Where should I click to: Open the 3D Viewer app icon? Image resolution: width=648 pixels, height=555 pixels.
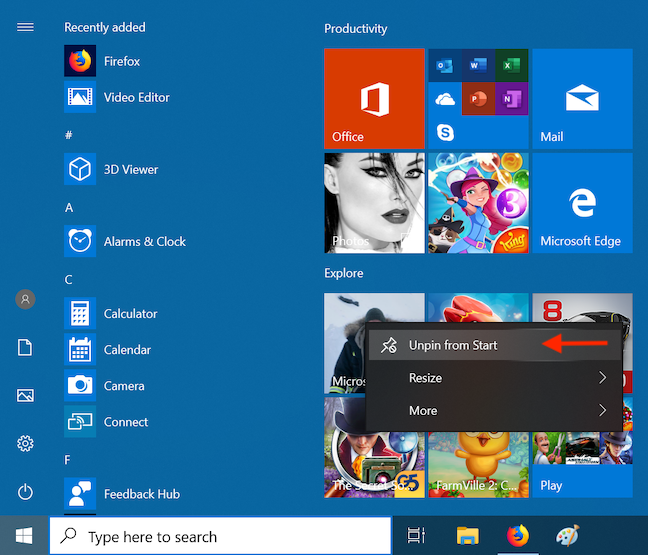pos(80,169)
